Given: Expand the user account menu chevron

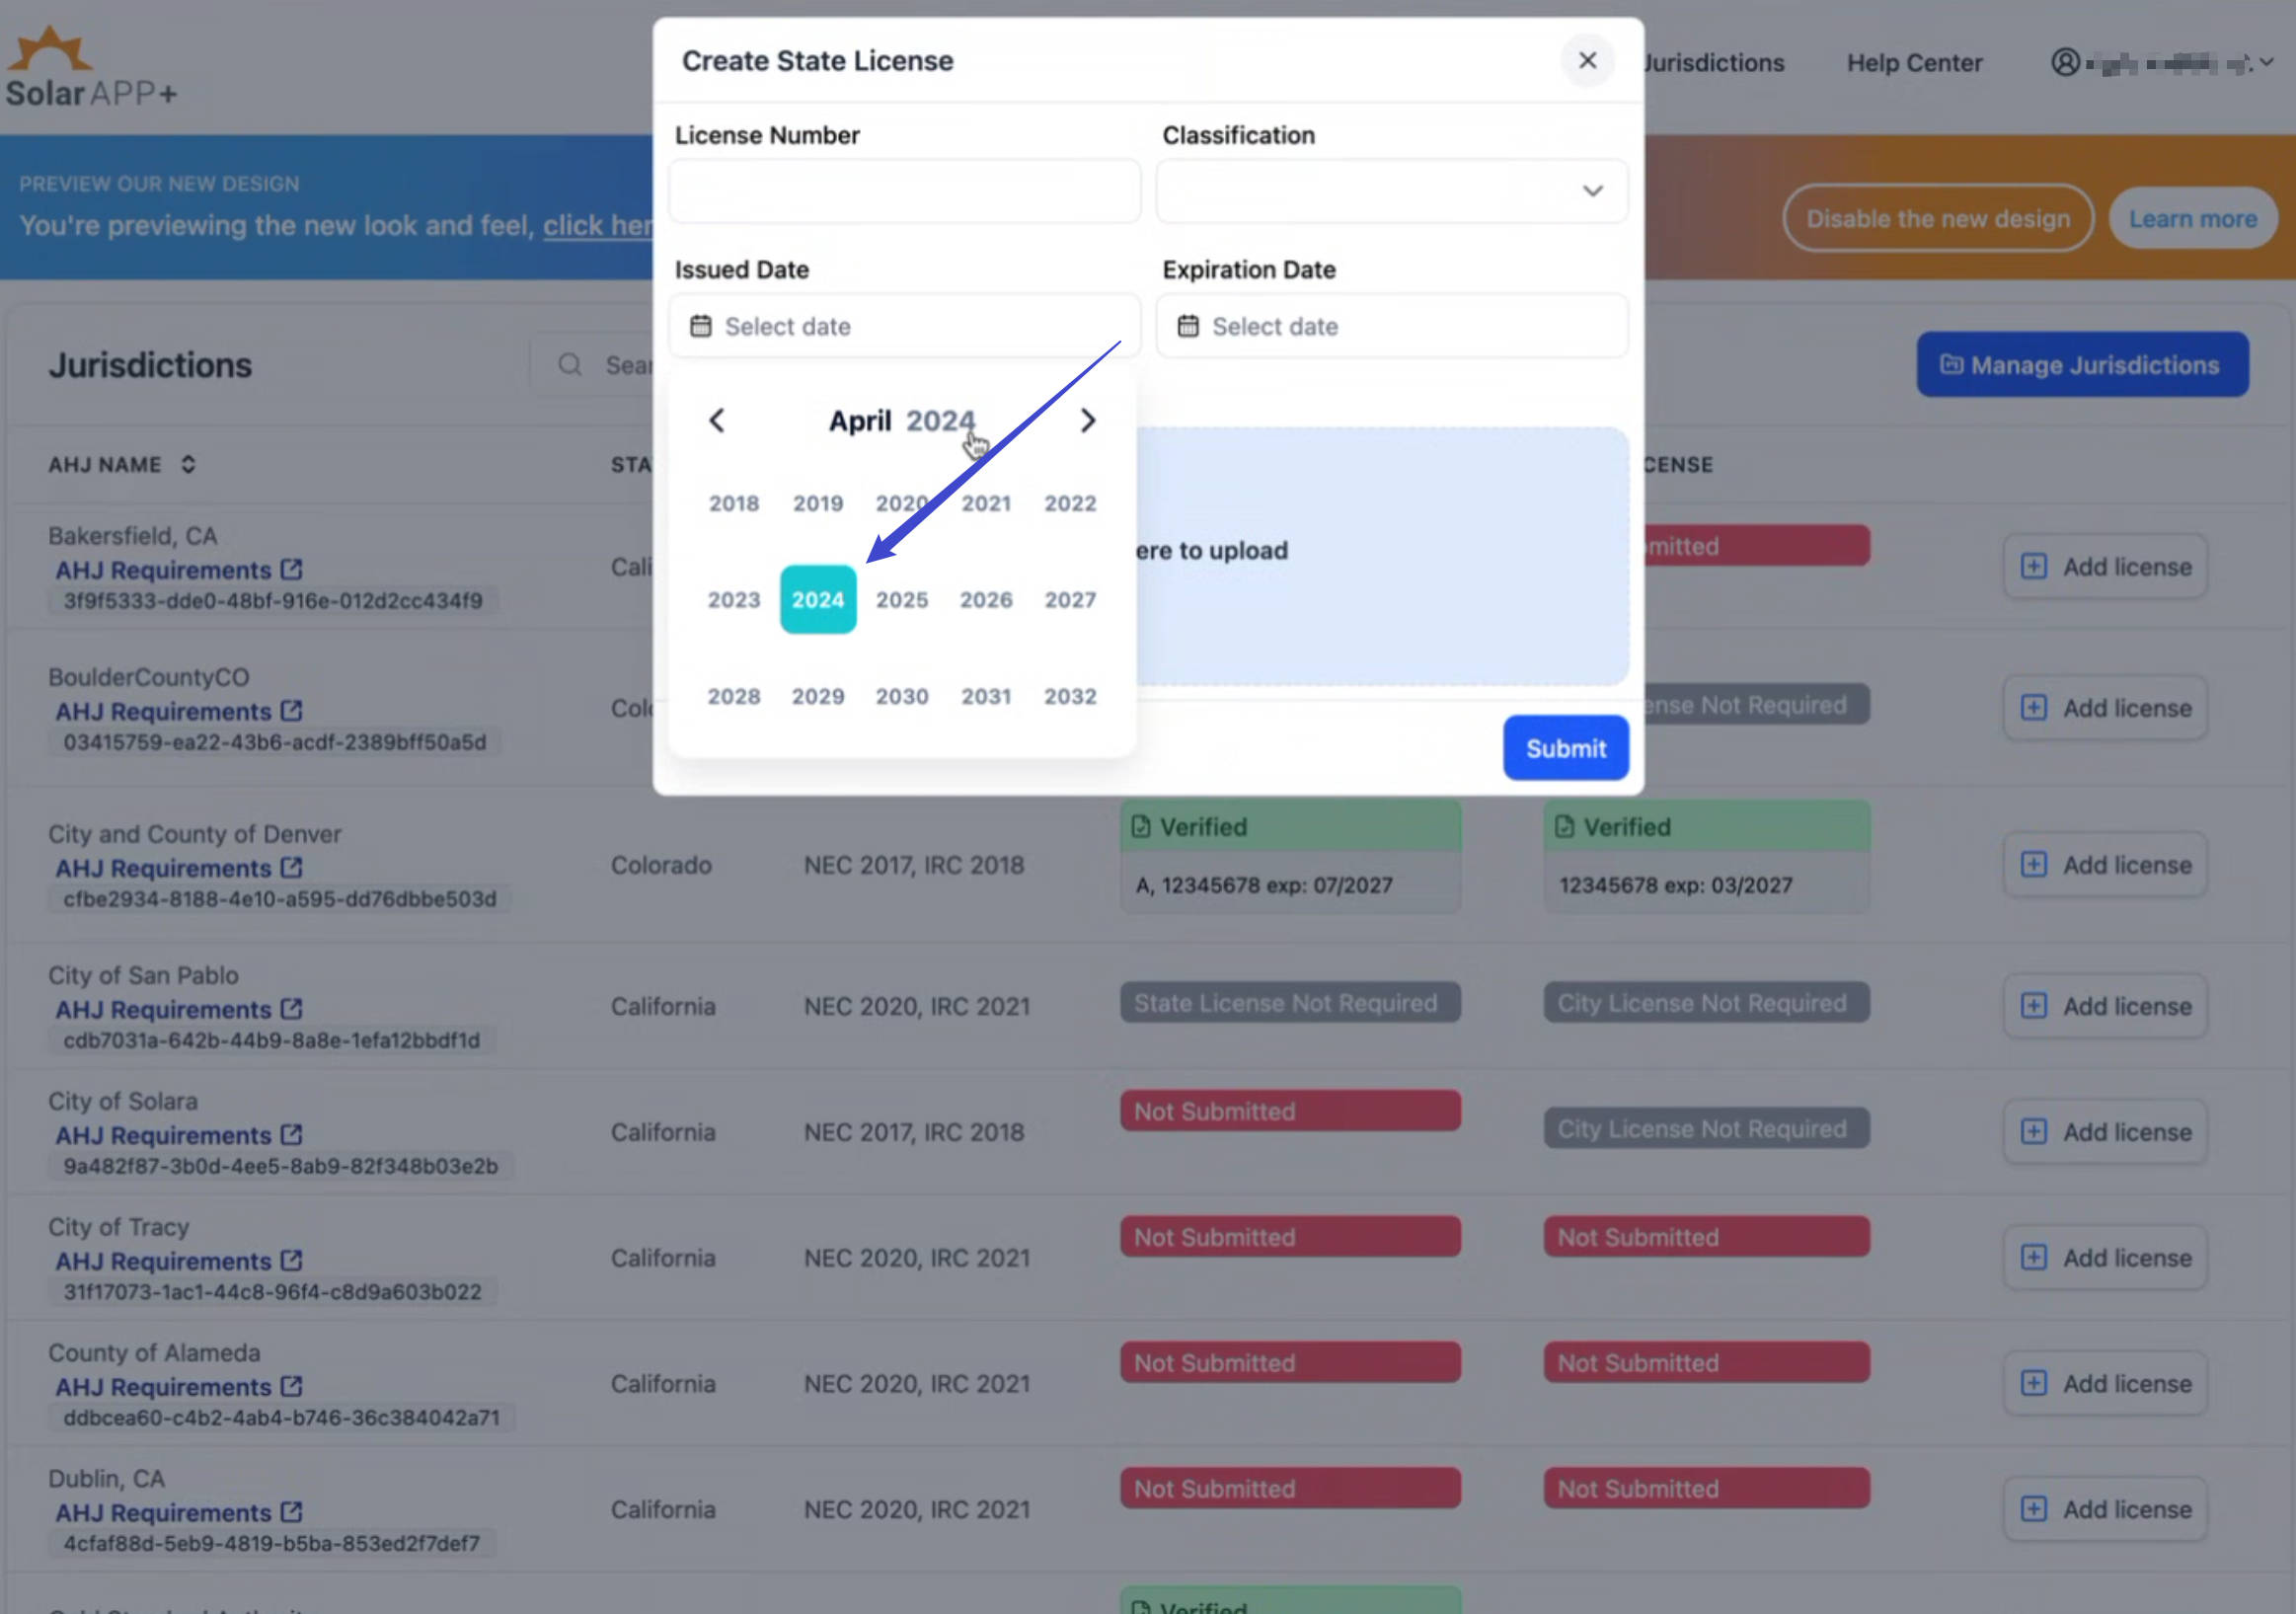Looking at the screenshot, I should [x=2267, y=63].
